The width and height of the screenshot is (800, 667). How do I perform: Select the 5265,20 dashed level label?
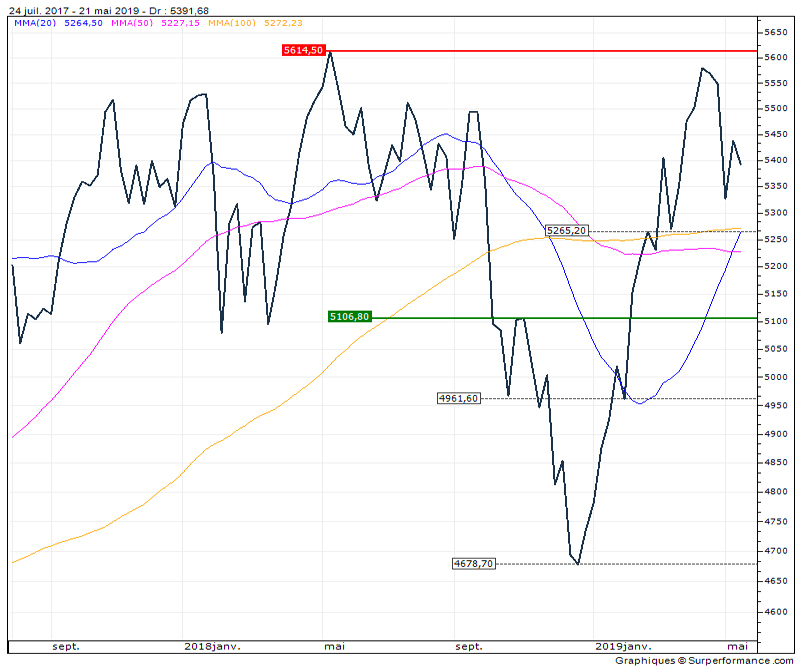(566, 231)
